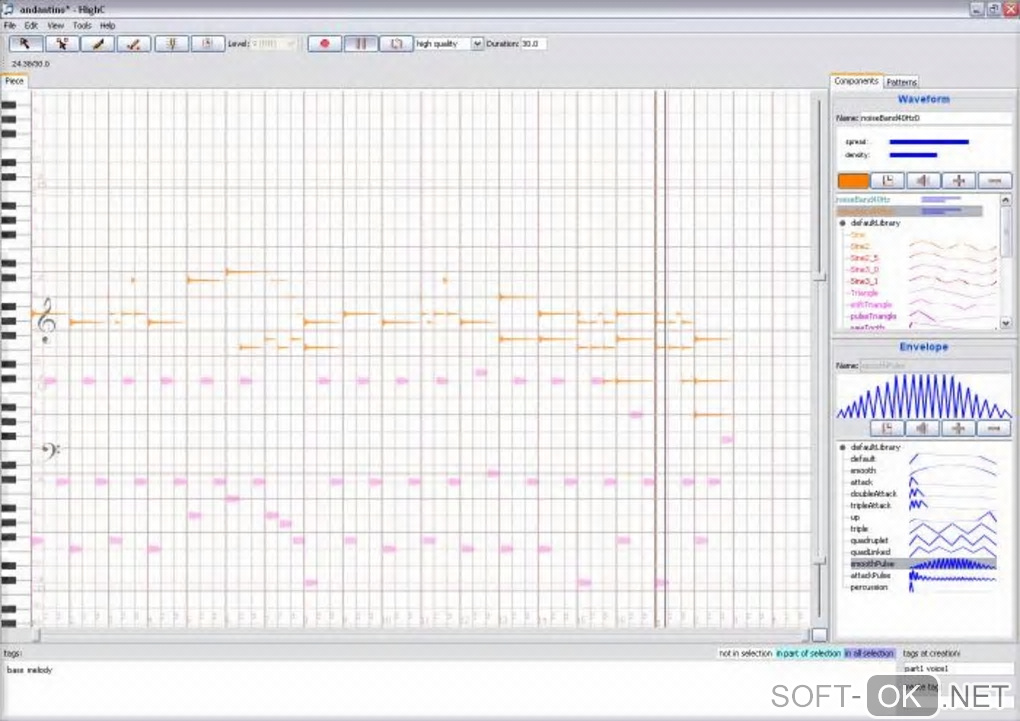Select the pulseTriangle waveform
Image resolution: width=1020 pixels, height=721 pixels.
(x=873, y=317)
